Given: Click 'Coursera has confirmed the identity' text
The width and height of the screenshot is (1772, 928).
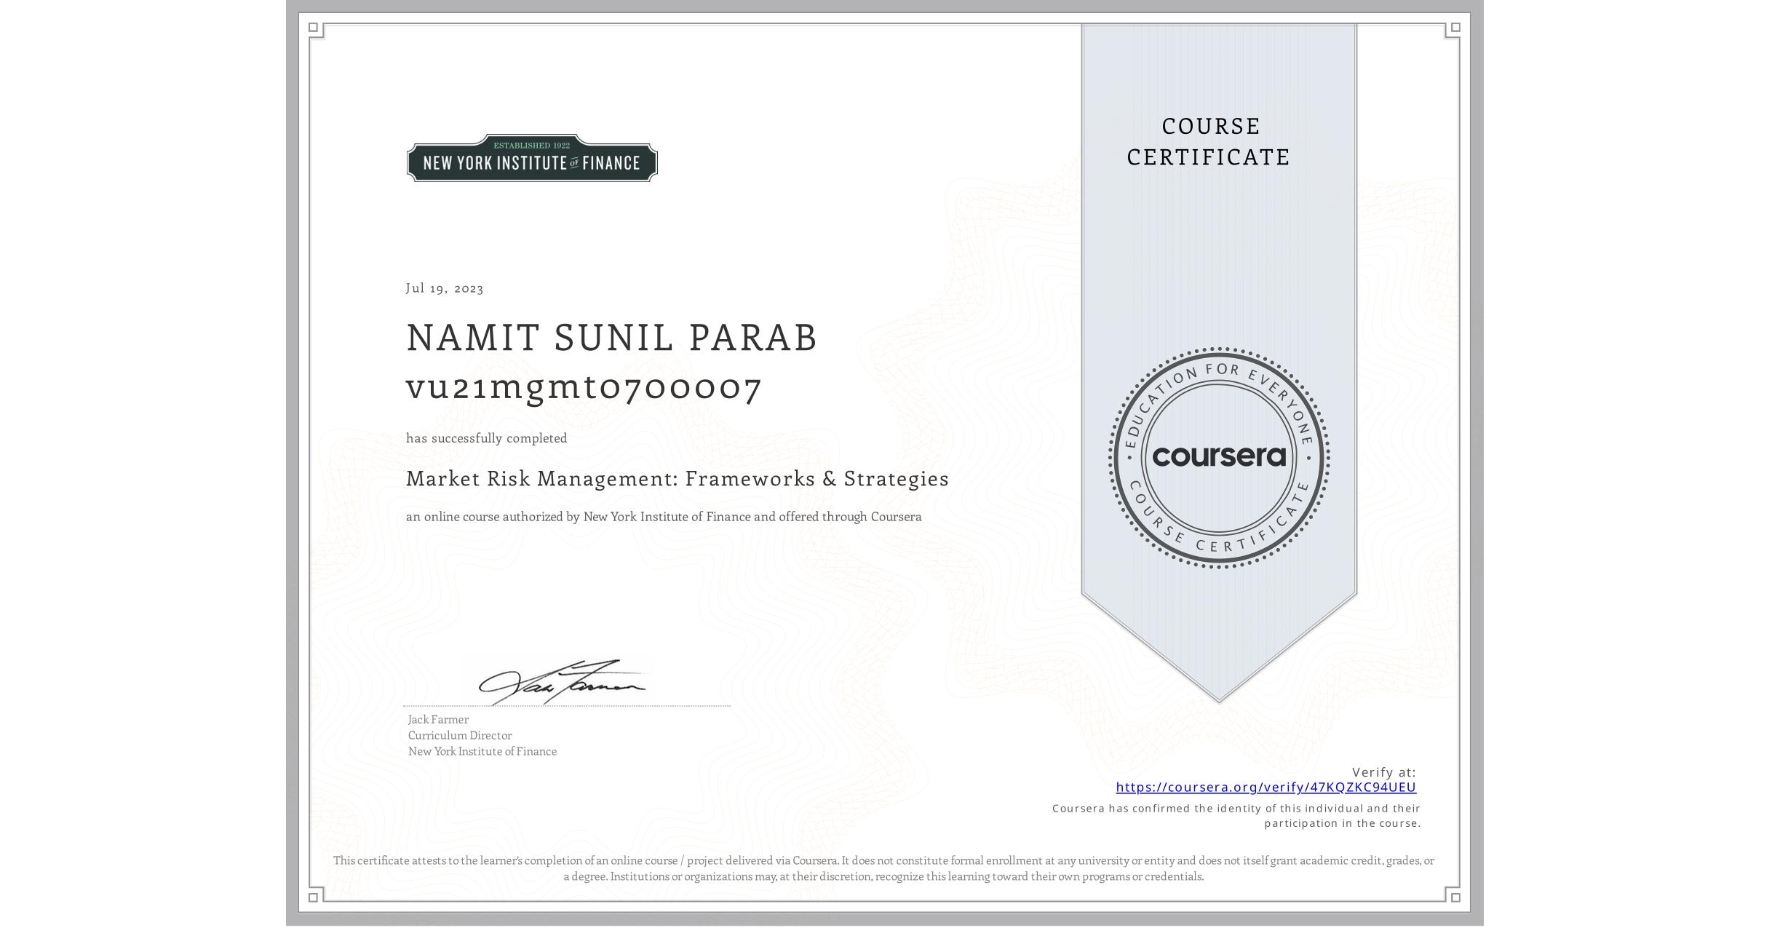Looking at the screenshot, I should click(x=1236, y=816).
